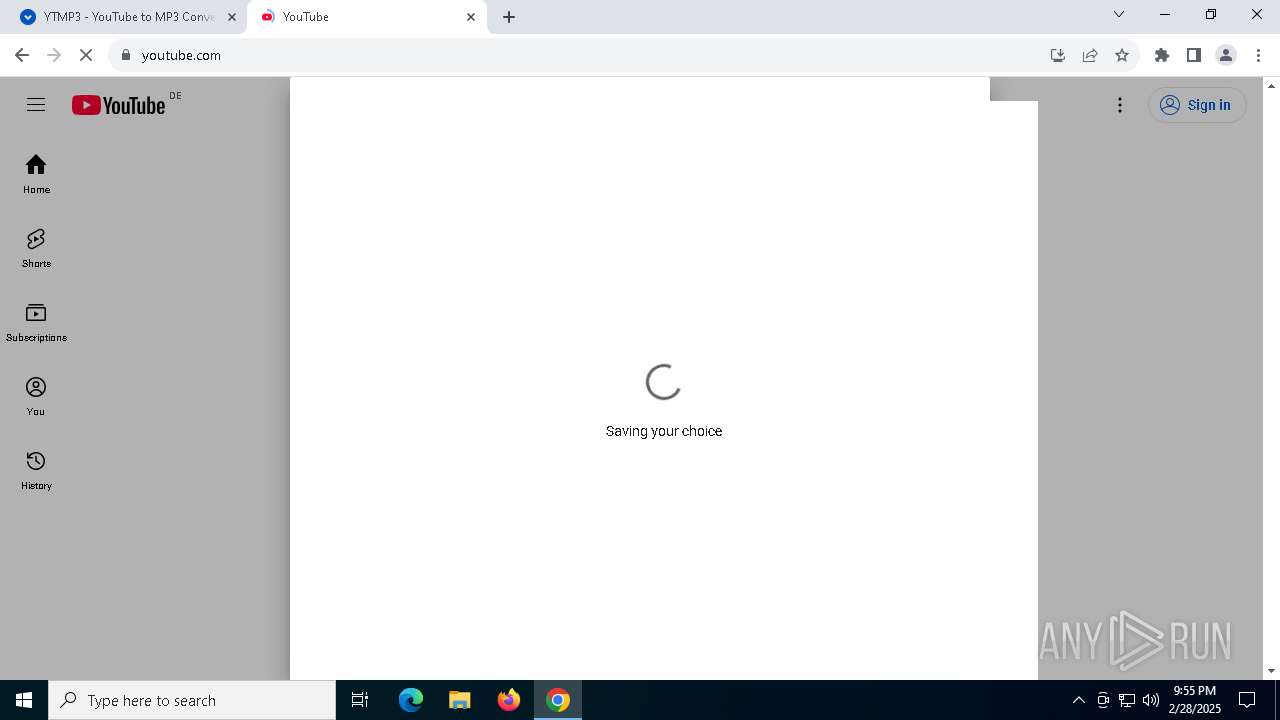Image resolution: width=1280 pixels, height=720 pixels.
Task: Click the Sign in button
Action: [1197, 105]
